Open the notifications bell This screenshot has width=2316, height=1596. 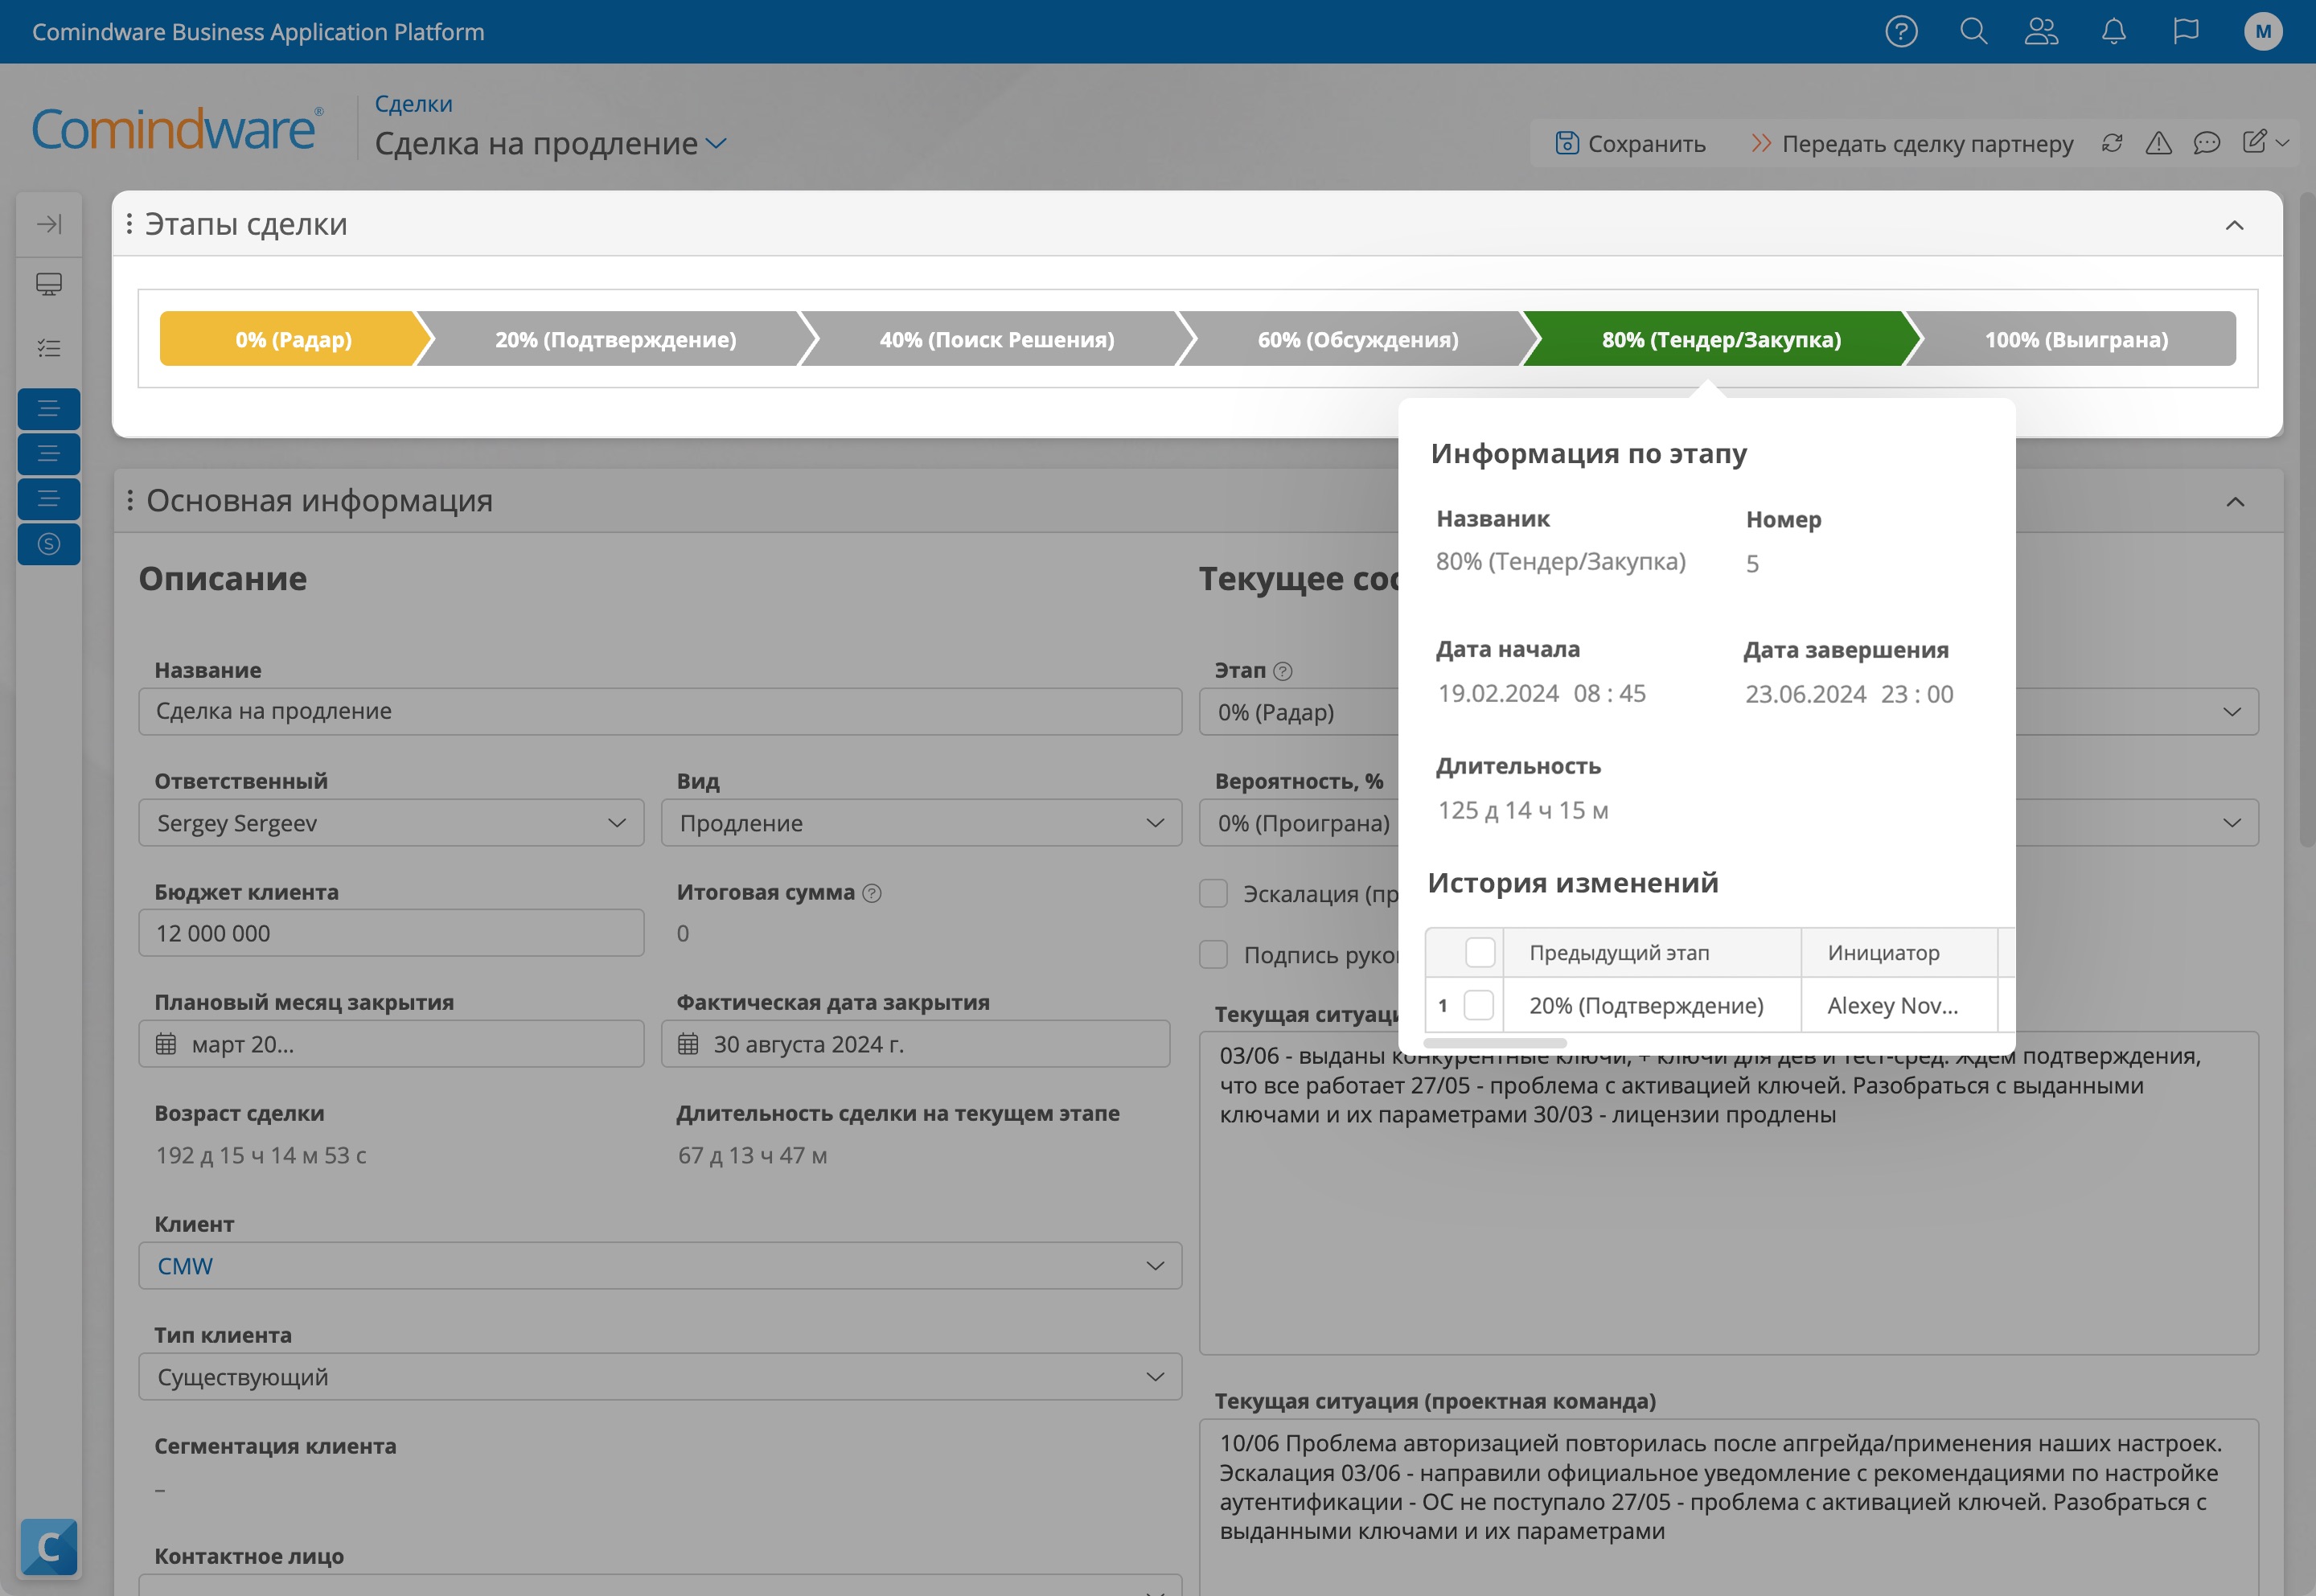(x=2113, y=32)
